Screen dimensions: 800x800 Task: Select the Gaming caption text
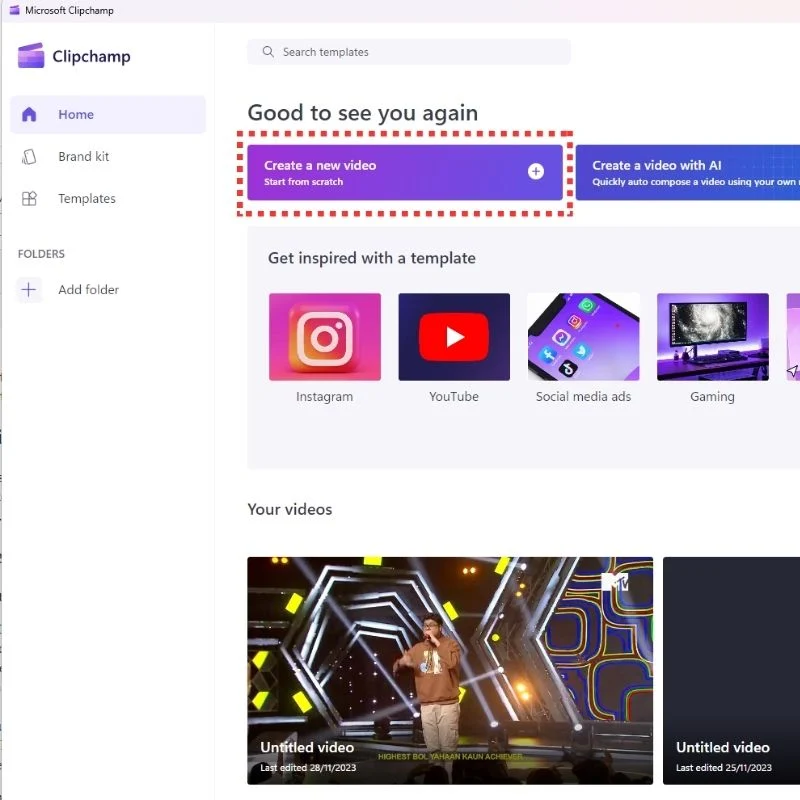(x=713, y=397)
